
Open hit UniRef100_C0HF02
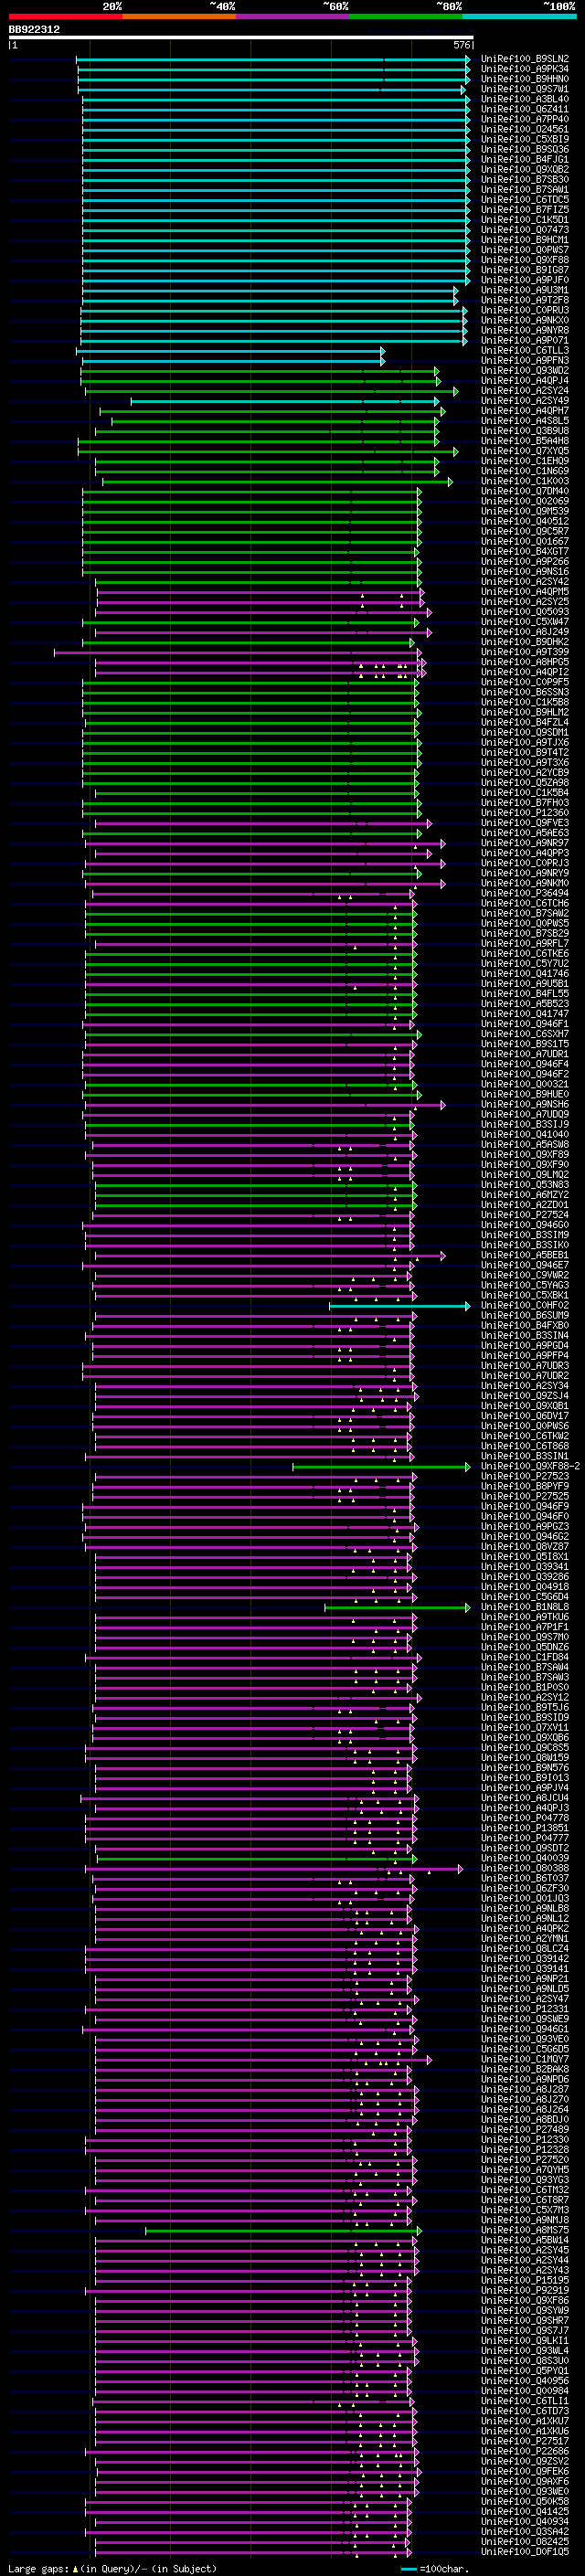[525, 1305]
